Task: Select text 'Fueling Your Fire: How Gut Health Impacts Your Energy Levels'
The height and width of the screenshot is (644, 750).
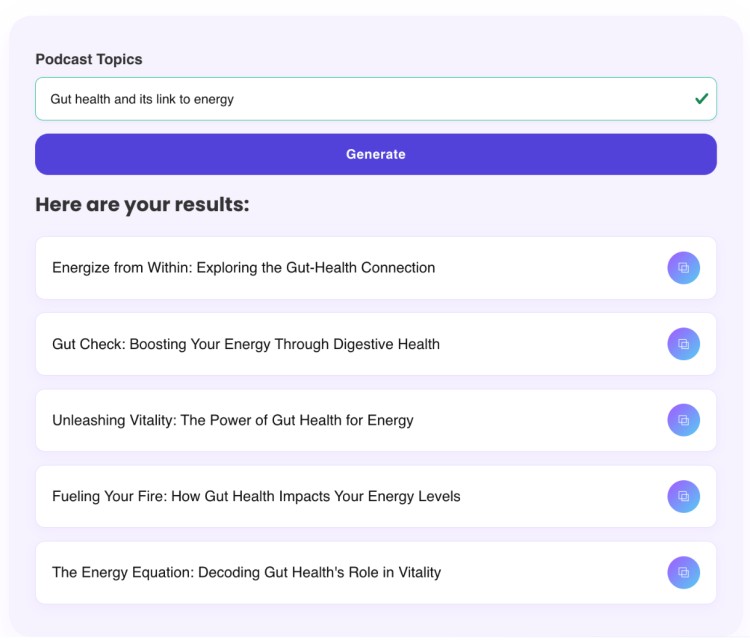Action: [x=256, y=497]
